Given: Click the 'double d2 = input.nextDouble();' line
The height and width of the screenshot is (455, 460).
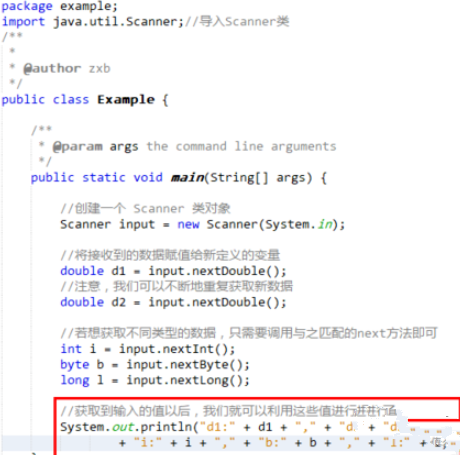Looking at the screenshot, I should 173,302.
